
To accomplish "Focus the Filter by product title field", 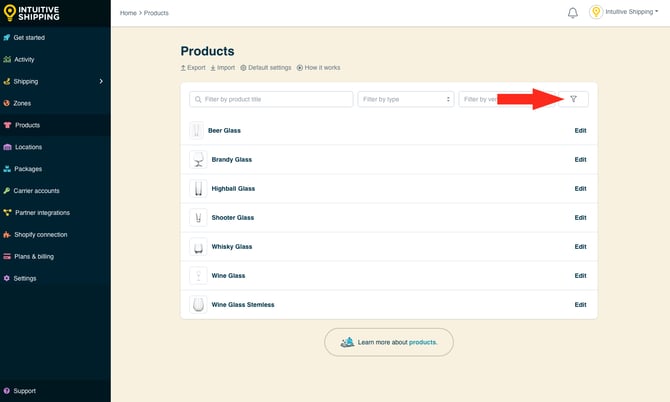I will coord(271,99).
